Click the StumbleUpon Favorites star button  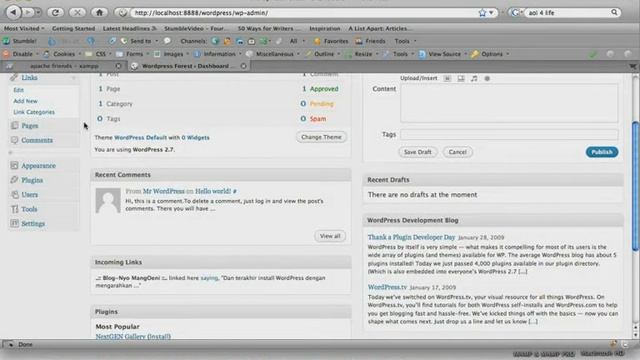pyautogui.click(x=331, y=41)
